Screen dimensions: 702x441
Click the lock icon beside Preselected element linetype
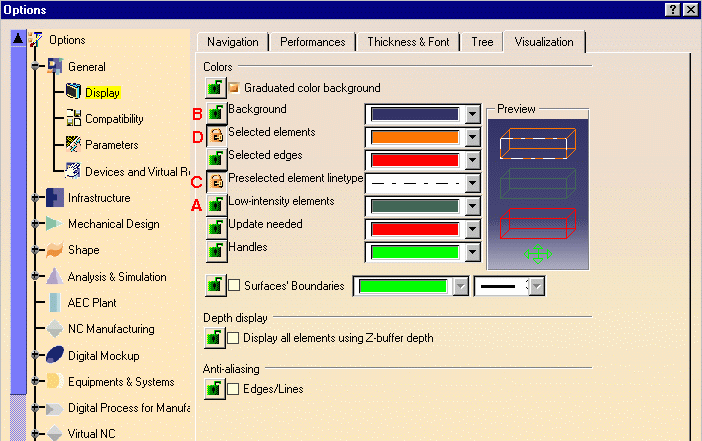(216, 182)
